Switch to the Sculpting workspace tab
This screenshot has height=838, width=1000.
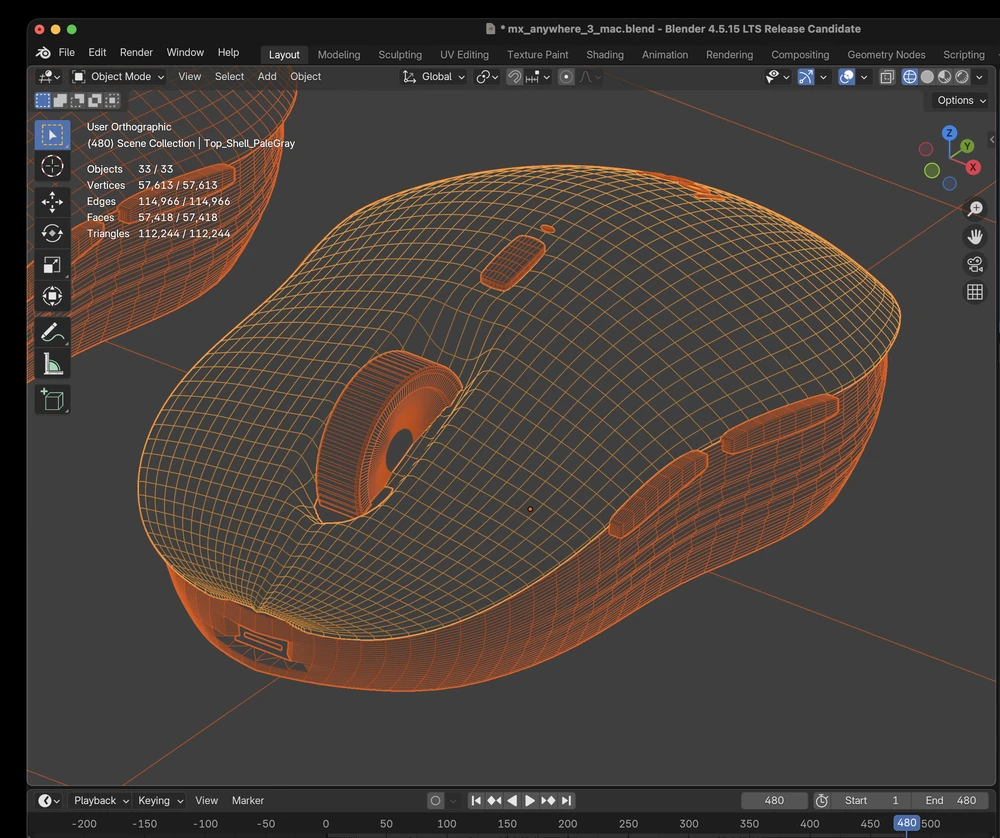click(x=400, y=55)
